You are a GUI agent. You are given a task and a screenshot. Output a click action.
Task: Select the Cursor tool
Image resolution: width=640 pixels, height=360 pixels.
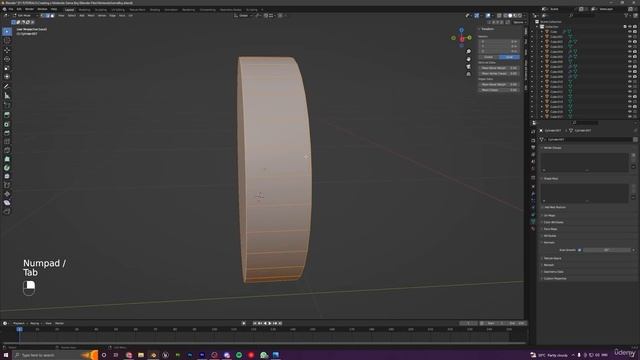pos(7,41)
